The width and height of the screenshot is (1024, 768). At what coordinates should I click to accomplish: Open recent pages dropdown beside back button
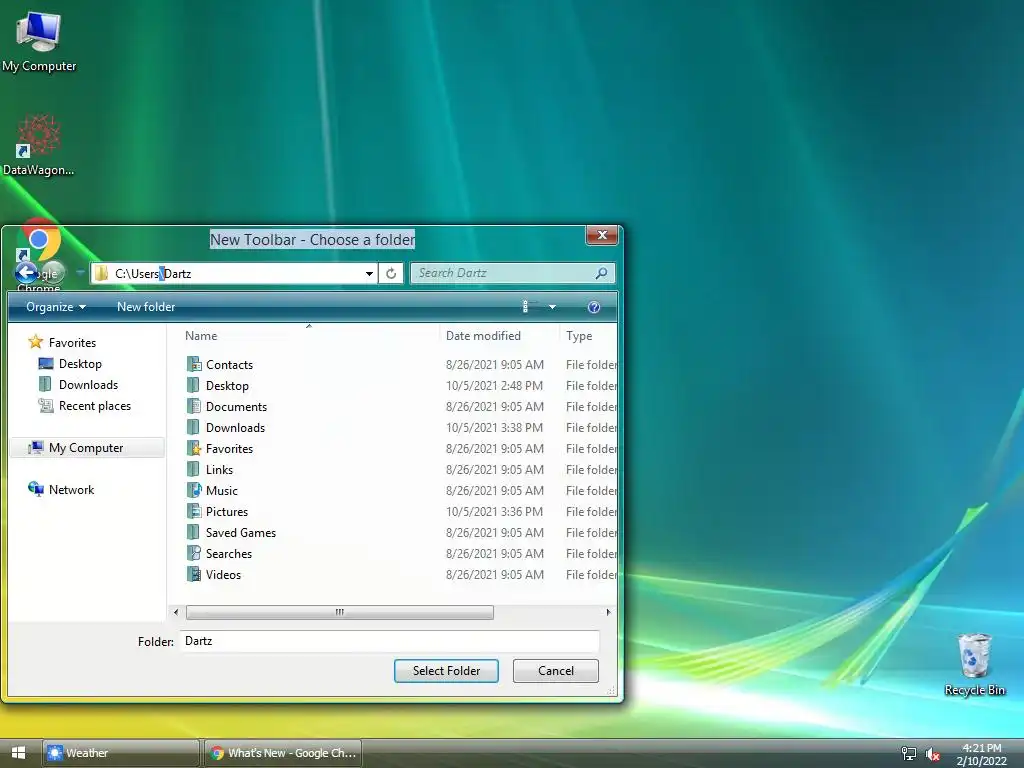coord(80,273)
